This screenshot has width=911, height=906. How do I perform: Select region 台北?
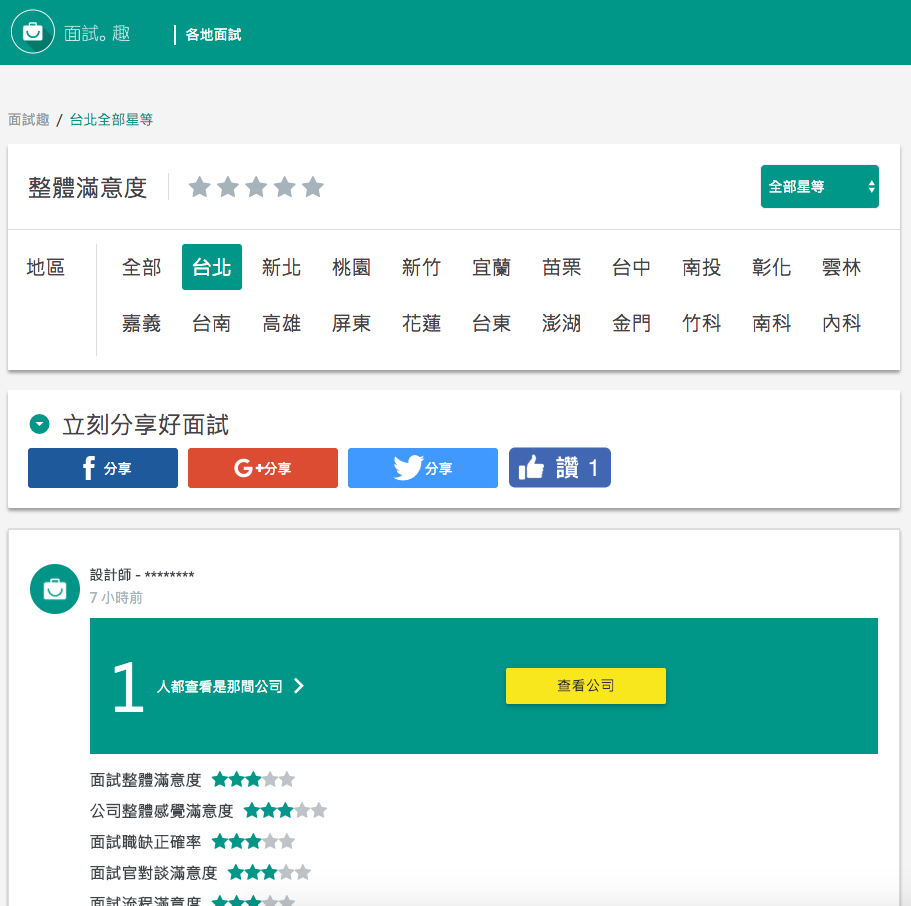click(211, 267)
